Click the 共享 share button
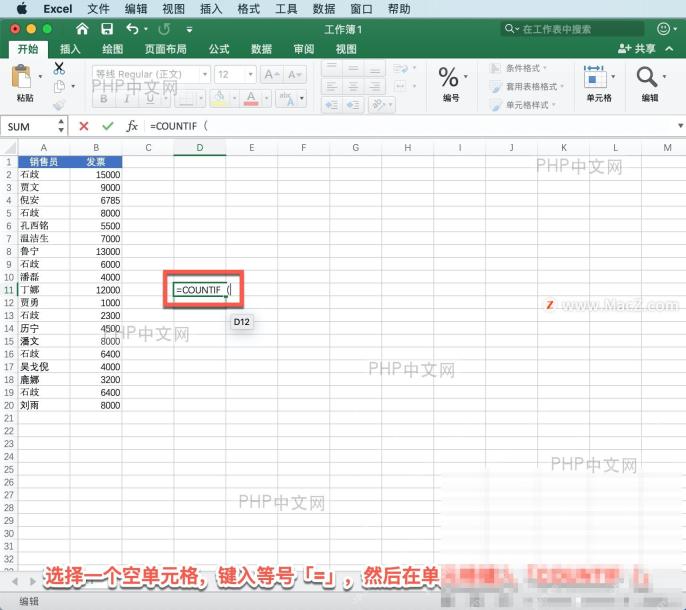686x610 pixels. tap(637, 49)
